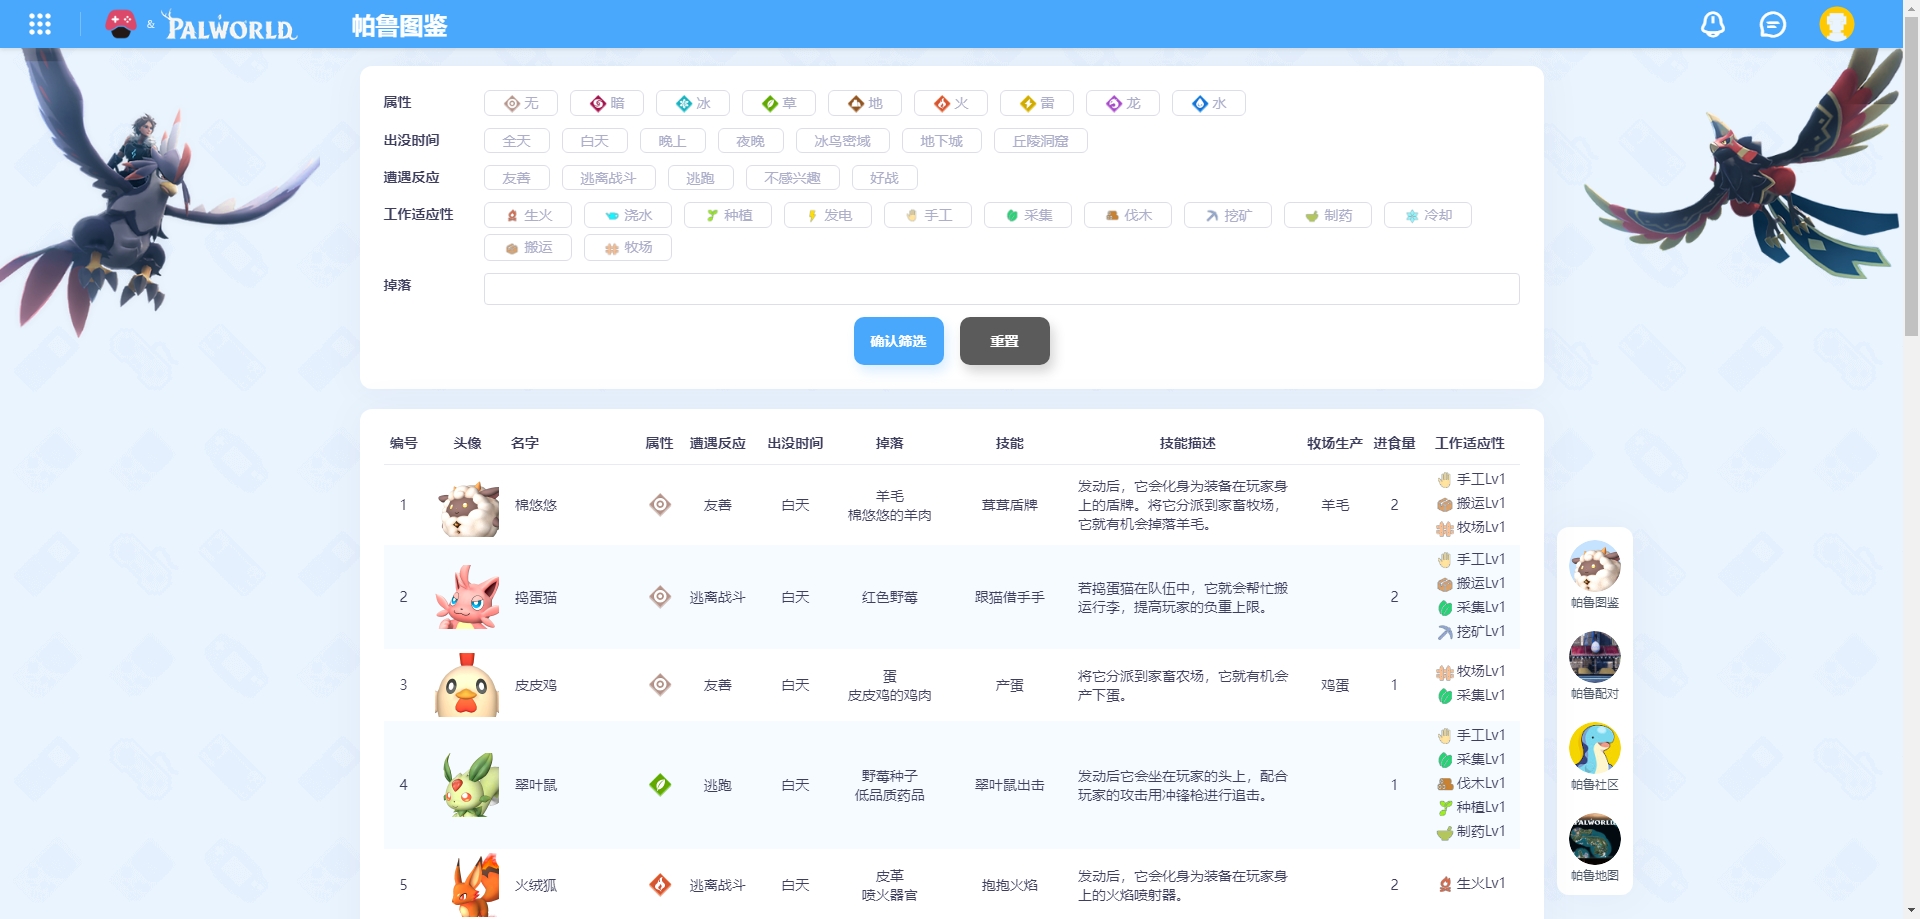
Task: Click fire attribute icon in 火绒狐 row
Action: coord(660,885)
